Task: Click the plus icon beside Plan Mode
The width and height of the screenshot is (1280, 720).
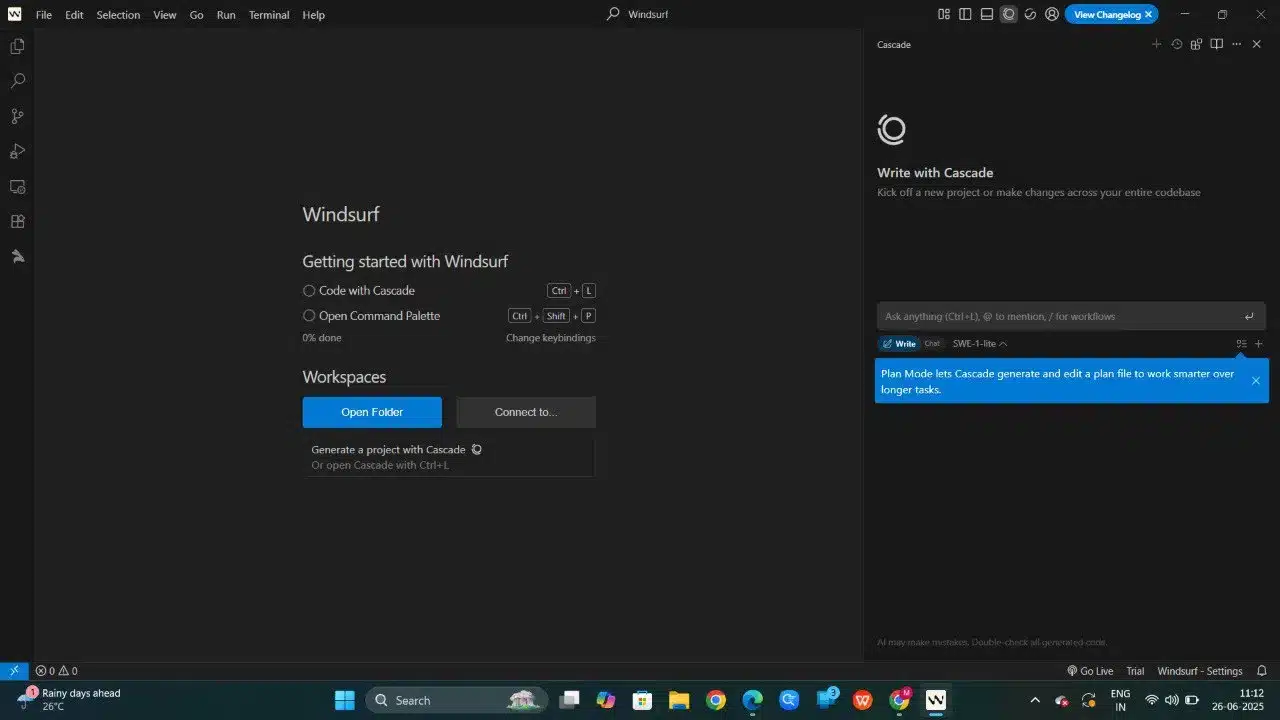Action: pos(1259,343)
